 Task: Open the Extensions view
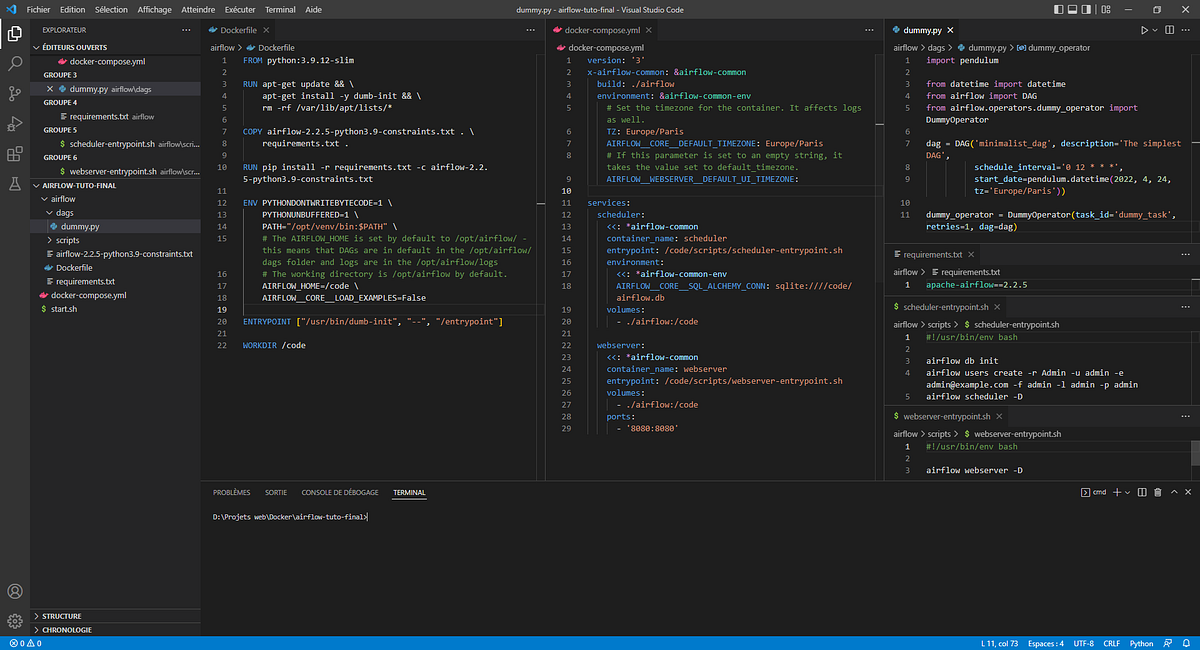15,154
